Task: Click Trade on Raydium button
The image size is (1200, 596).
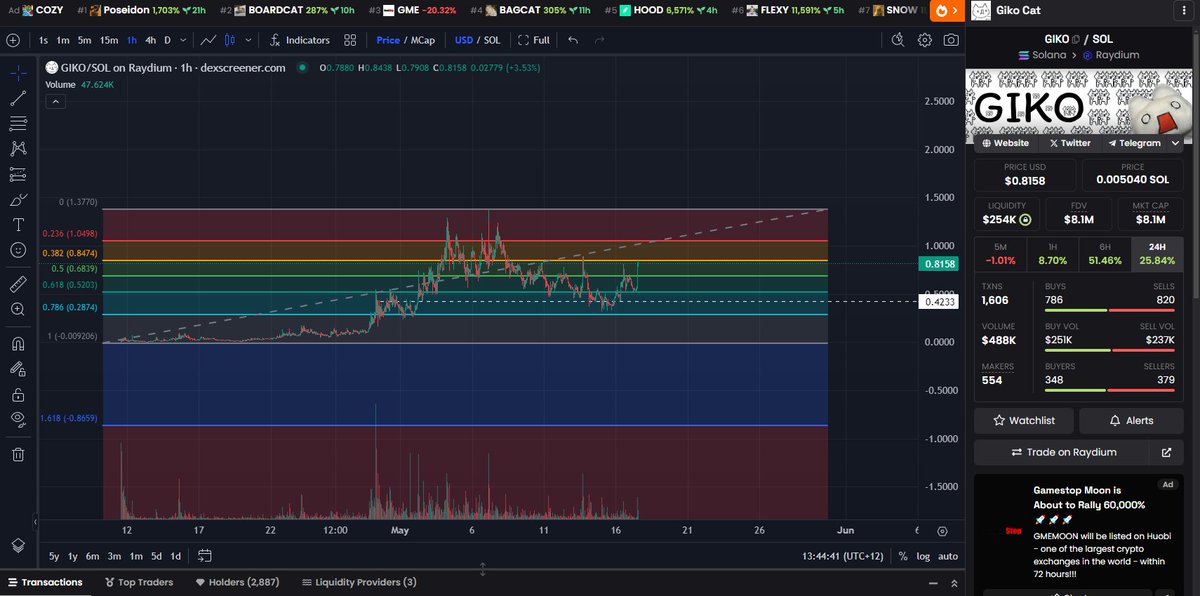Action: point(1062,452)
